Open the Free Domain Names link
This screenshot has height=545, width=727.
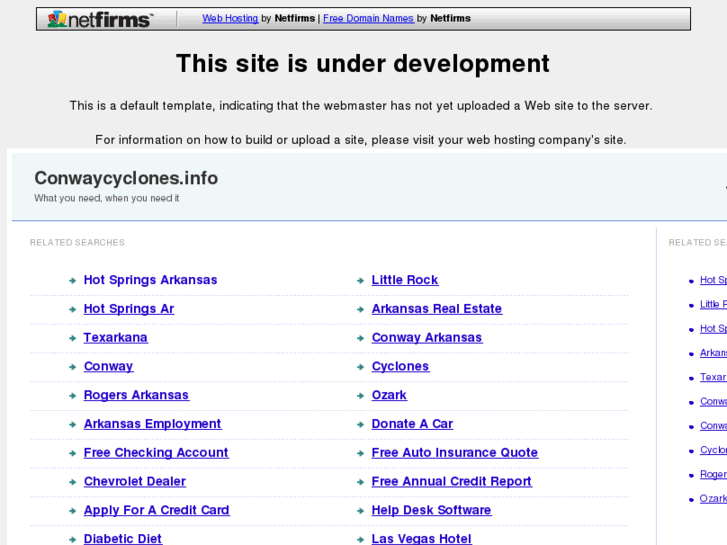pos(368,18)
